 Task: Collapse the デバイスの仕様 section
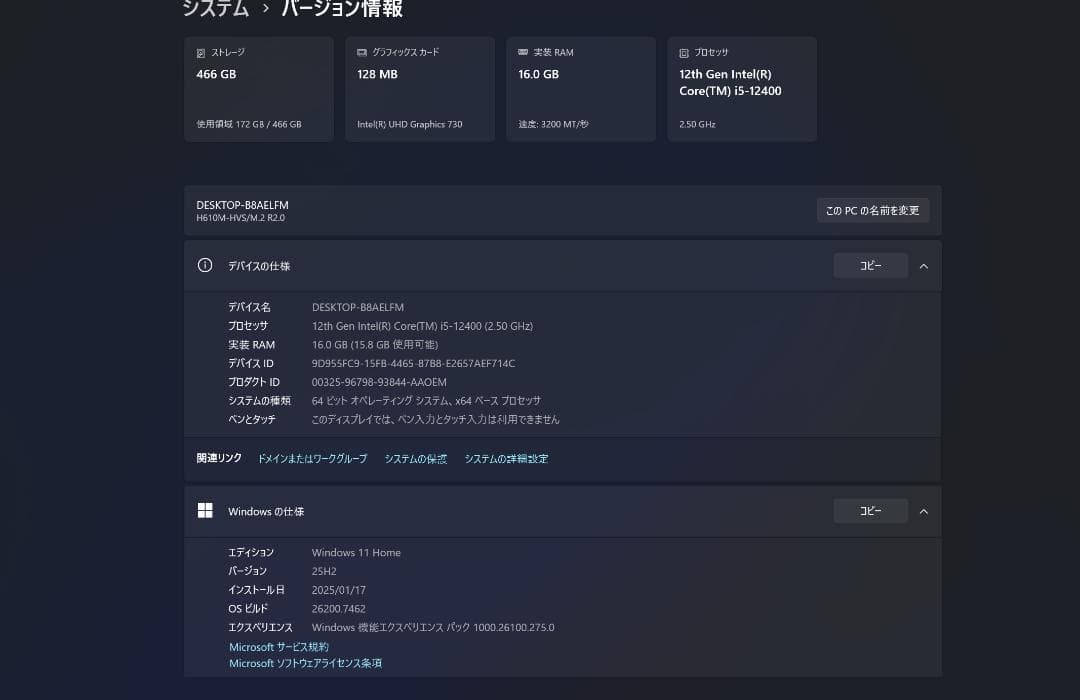tap(923, 265)
